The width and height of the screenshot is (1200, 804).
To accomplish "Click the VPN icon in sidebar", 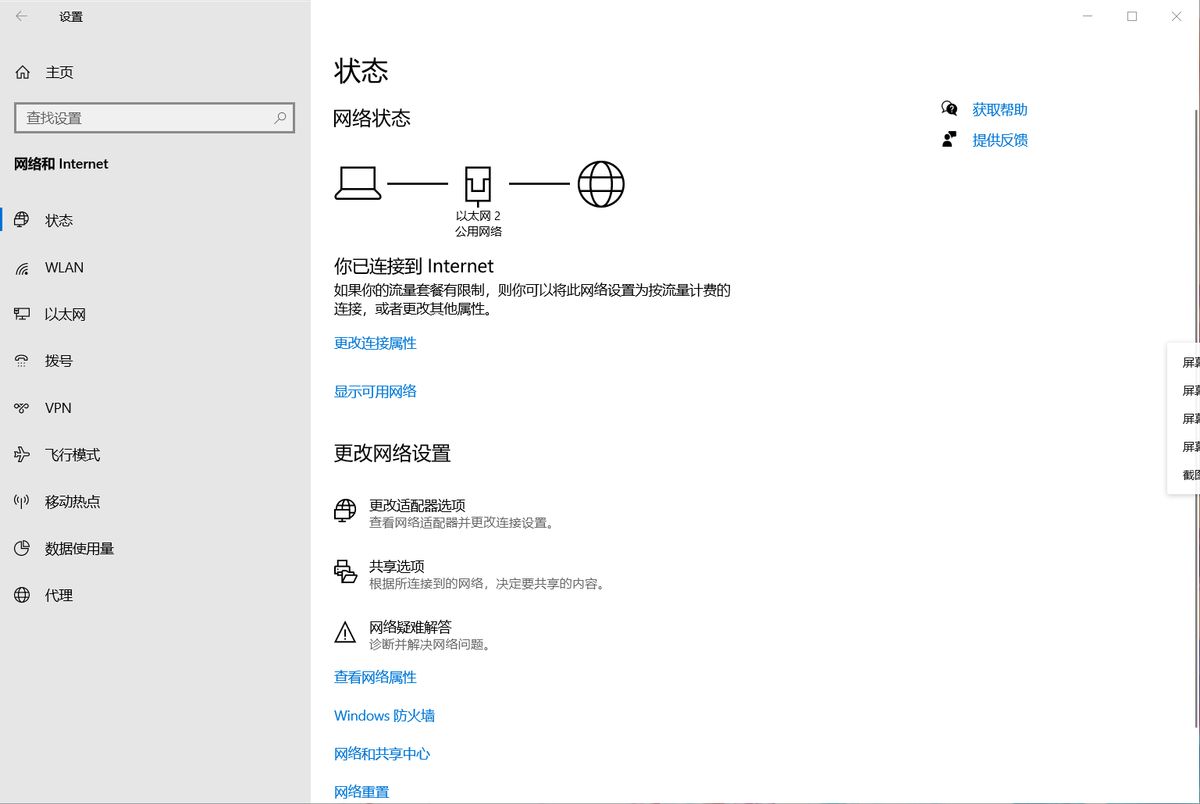I will pyautogui.click(x=22, y=408).
